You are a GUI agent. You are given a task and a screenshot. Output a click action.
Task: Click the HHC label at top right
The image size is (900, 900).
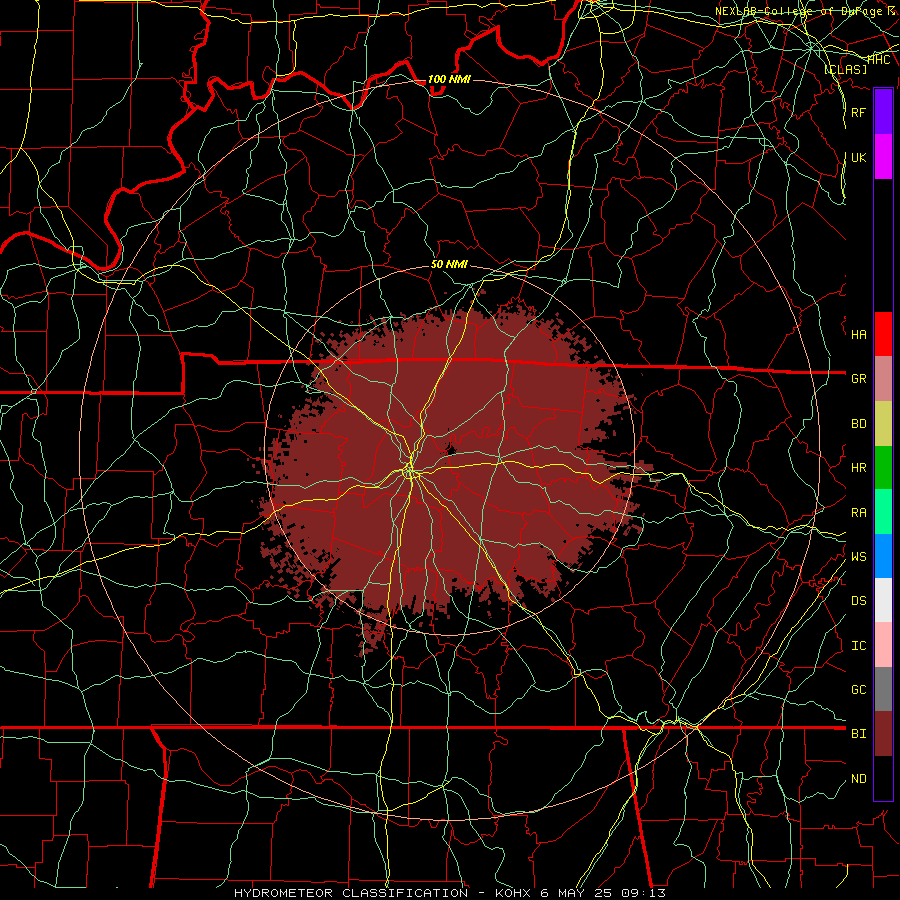coord(879,60)
